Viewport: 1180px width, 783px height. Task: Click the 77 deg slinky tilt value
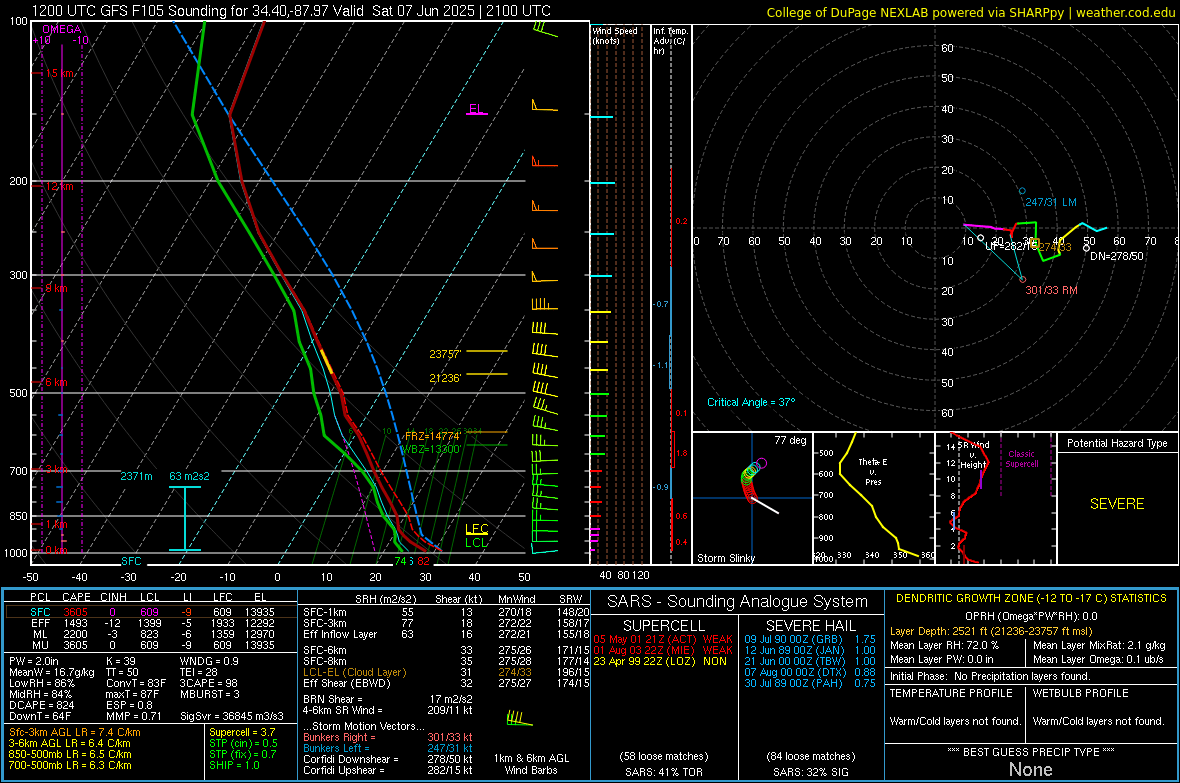tap(790, 440)
